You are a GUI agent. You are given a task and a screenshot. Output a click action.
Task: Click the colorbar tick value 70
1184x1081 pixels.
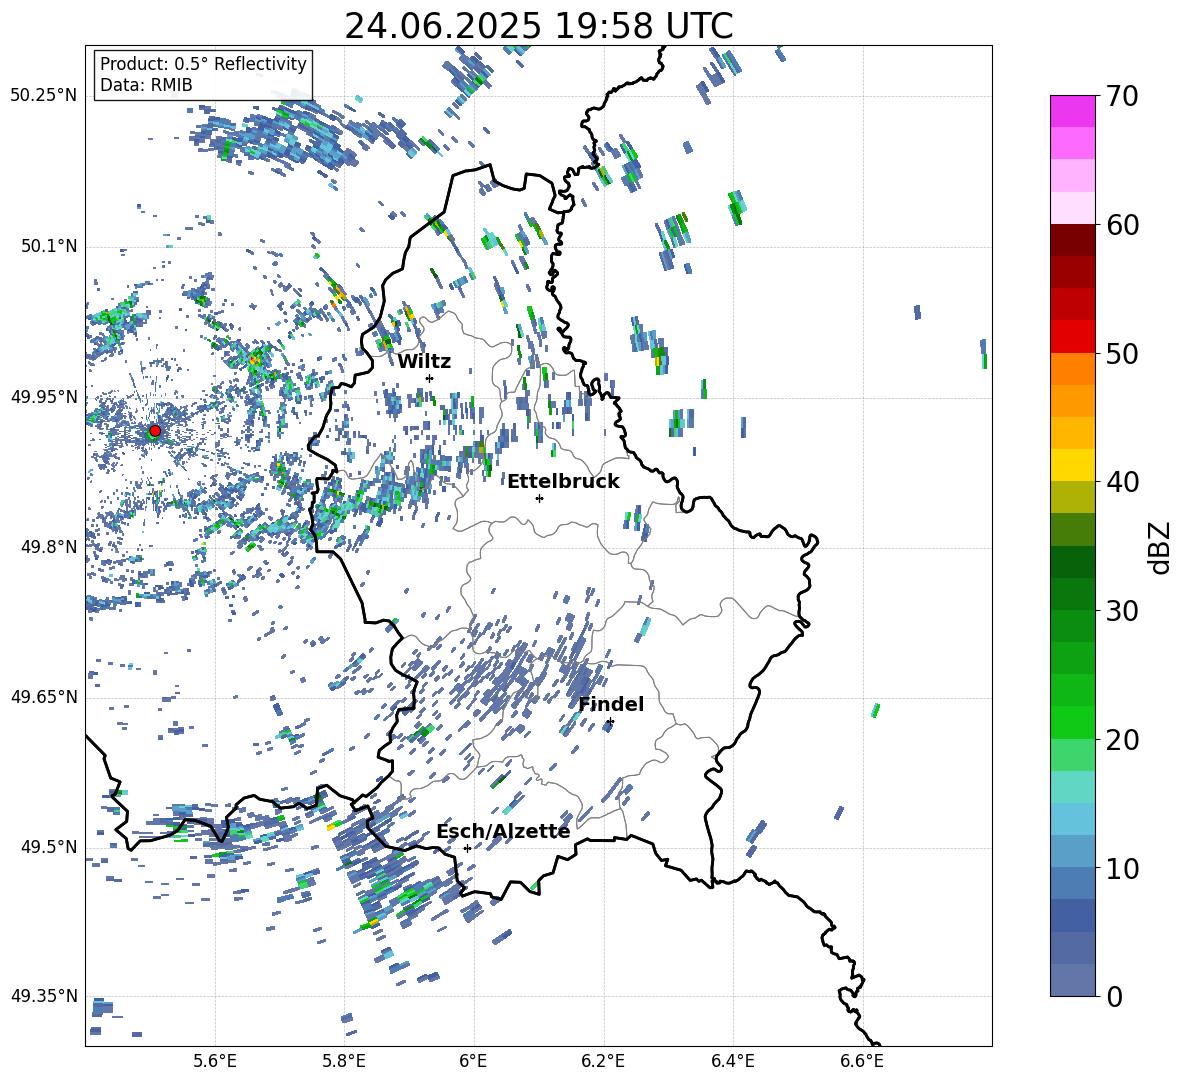1122,97
